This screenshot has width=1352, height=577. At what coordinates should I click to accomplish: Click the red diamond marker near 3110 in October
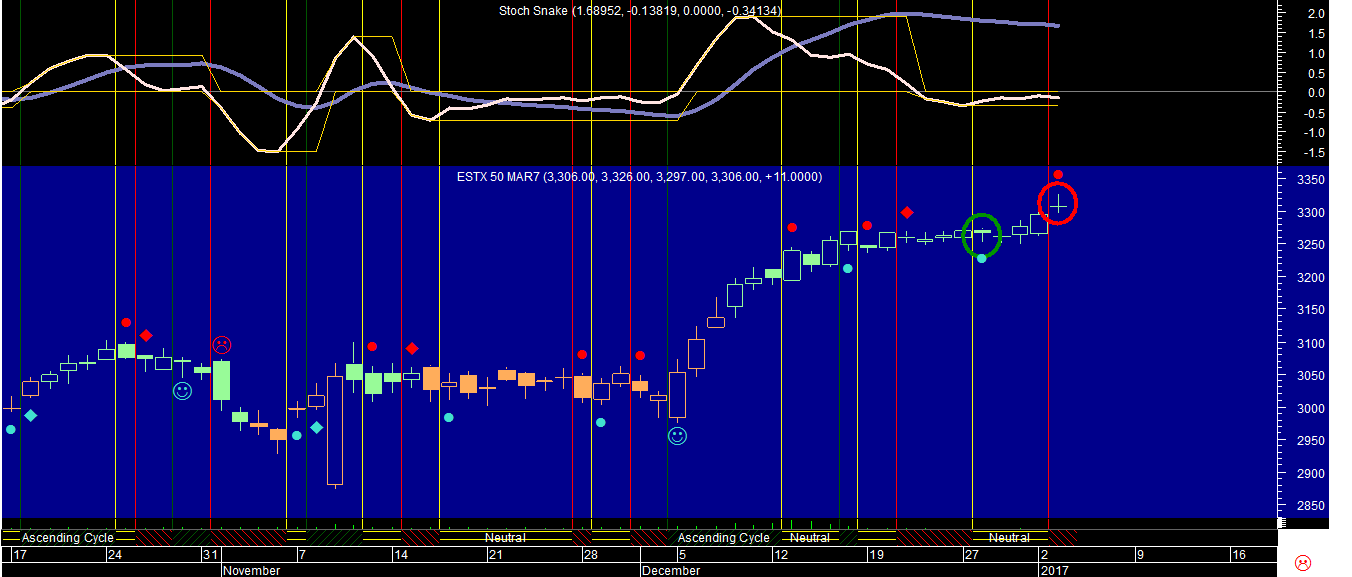pos(146,335)
